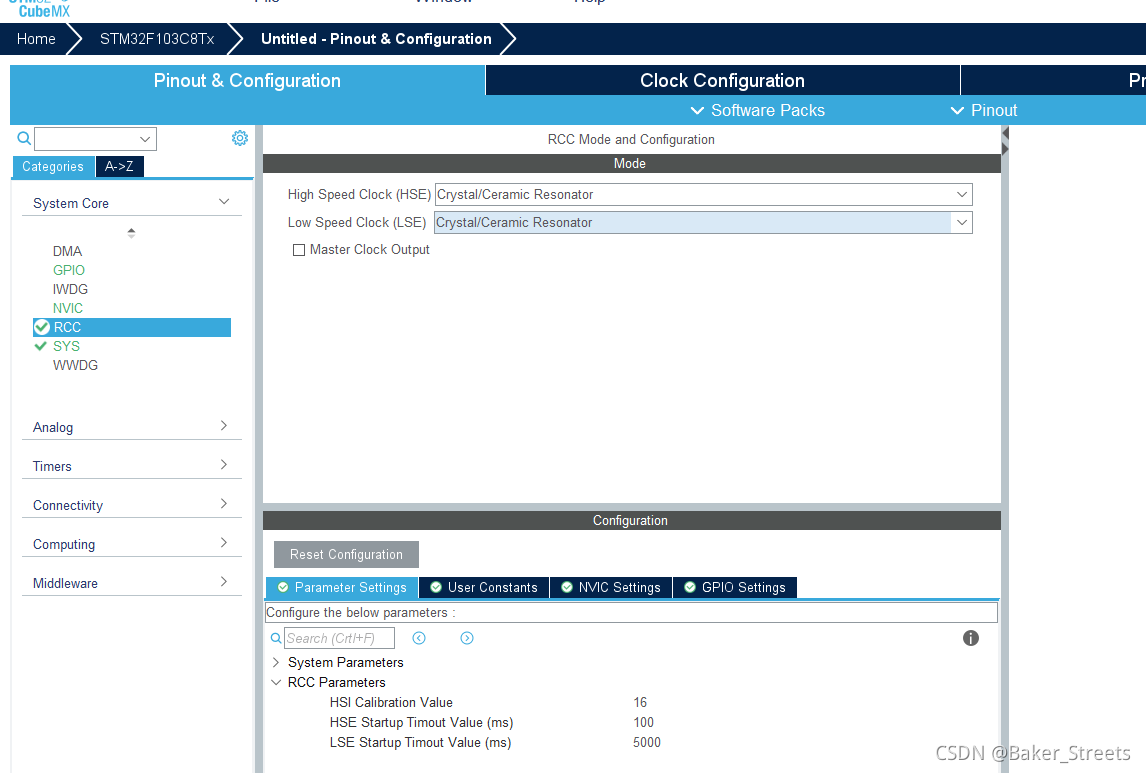Select IWDG in System Core list
The height and width of the screenshot is (773, 1146).
tap(70, 289)
